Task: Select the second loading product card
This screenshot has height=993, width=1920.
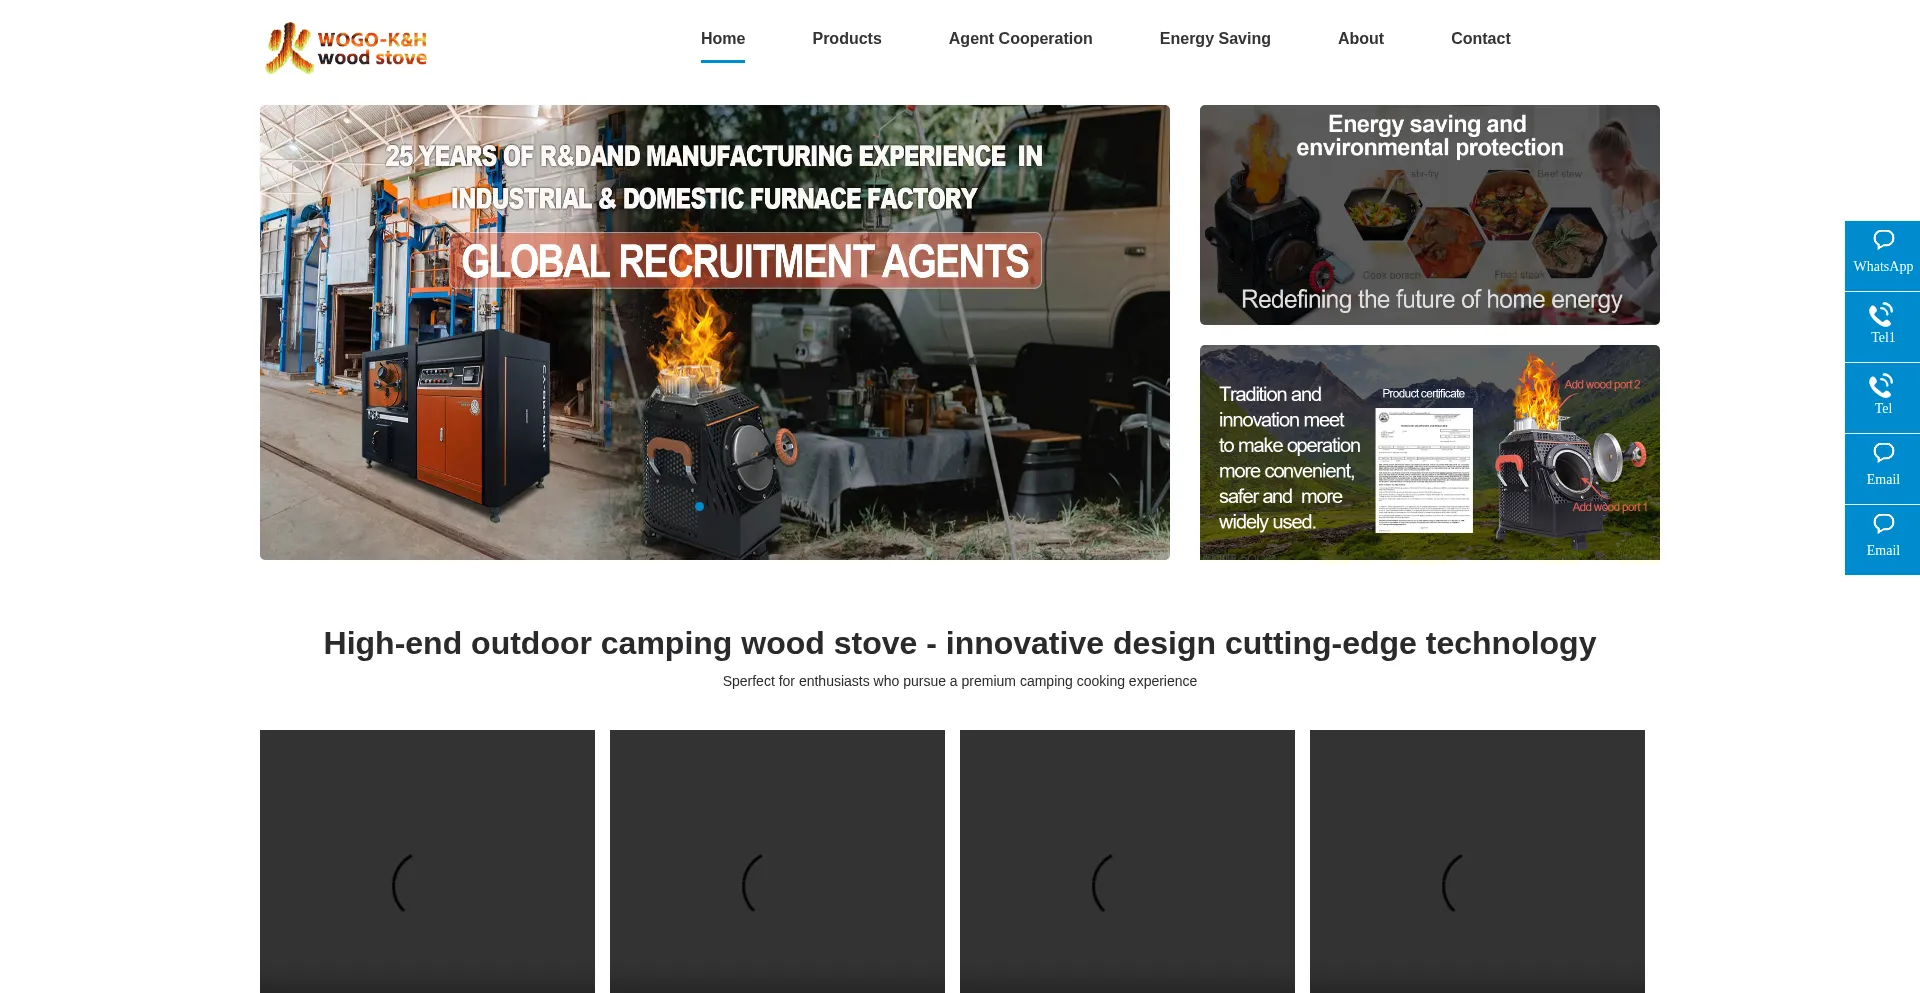Action: (x=777, y=861)
